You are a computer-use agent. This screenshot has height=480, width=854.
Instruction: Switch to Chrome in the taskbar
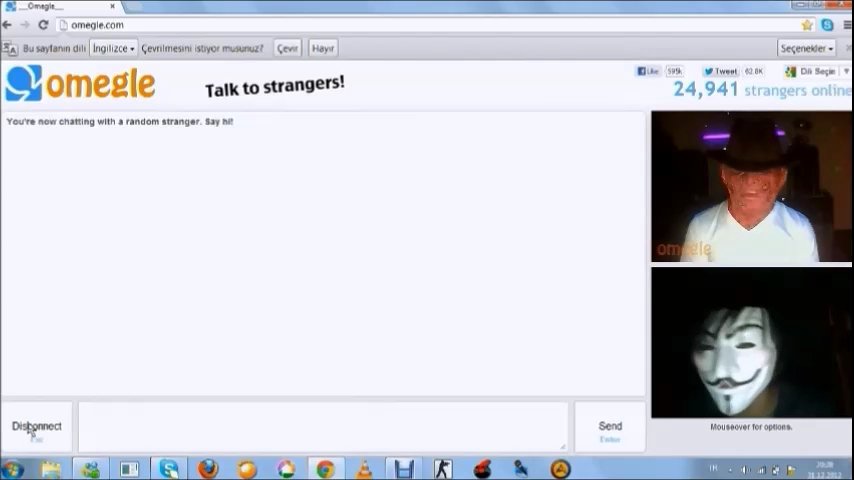325,469
